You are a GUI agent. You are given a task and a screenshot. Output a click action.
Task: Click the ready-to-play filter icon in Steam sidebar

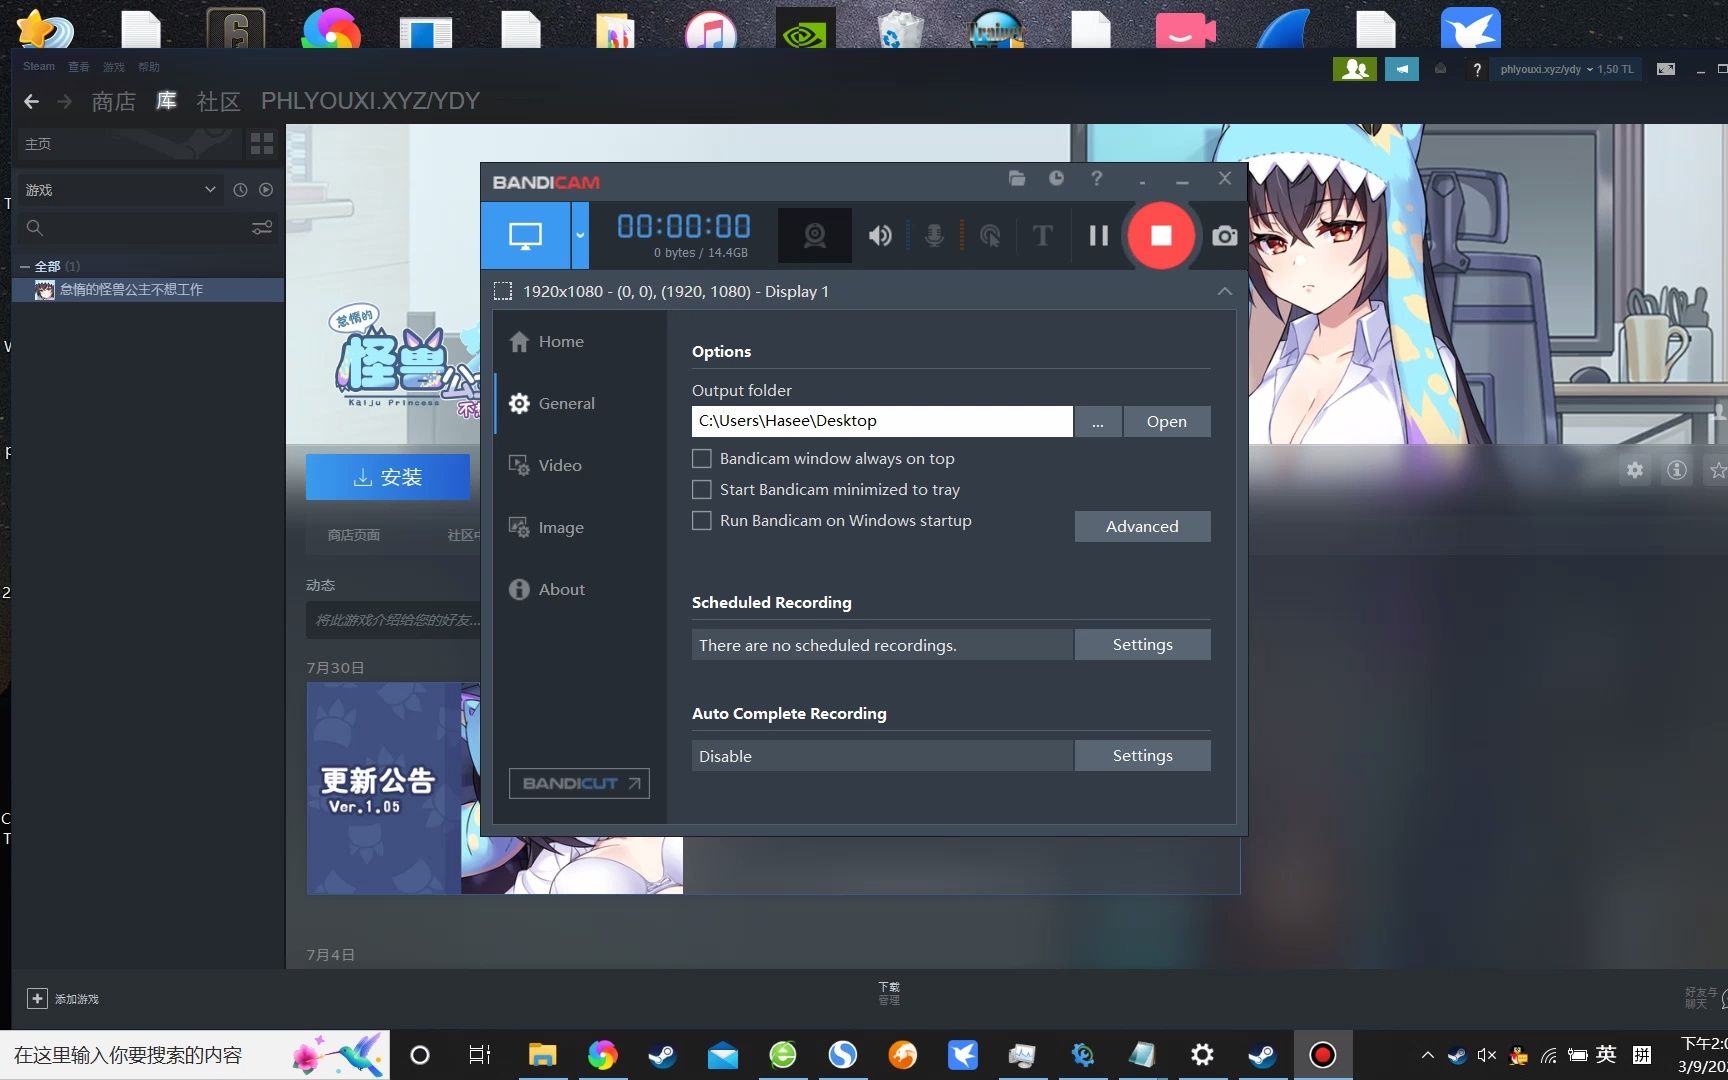(x=266, y=190)
